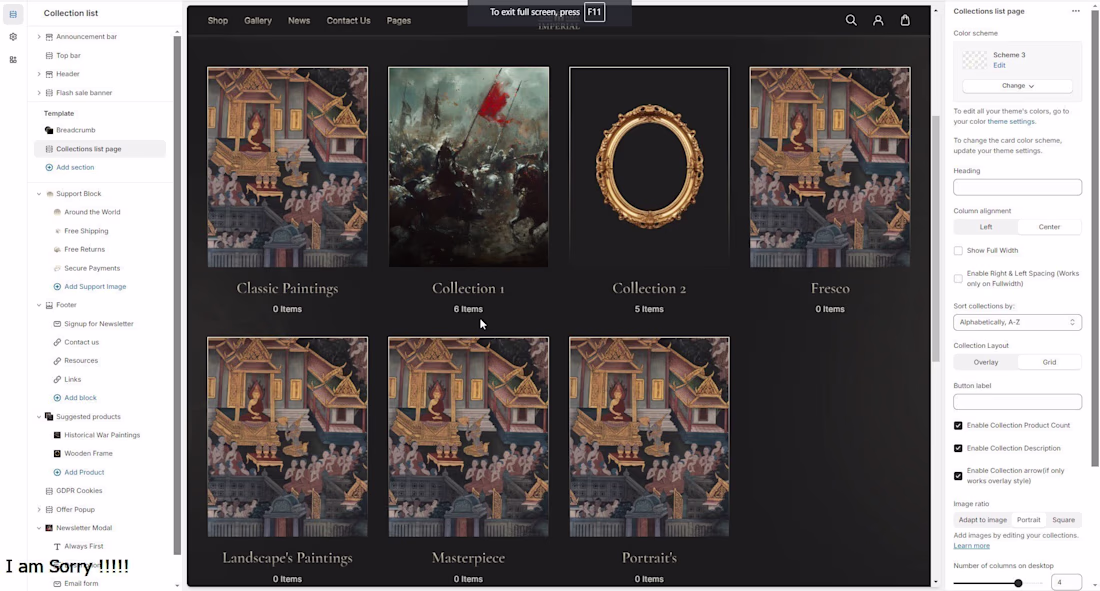Open the Sort collections by dropdown
This screenshot has width=1100, height=591.
[x=1017, y=322]
